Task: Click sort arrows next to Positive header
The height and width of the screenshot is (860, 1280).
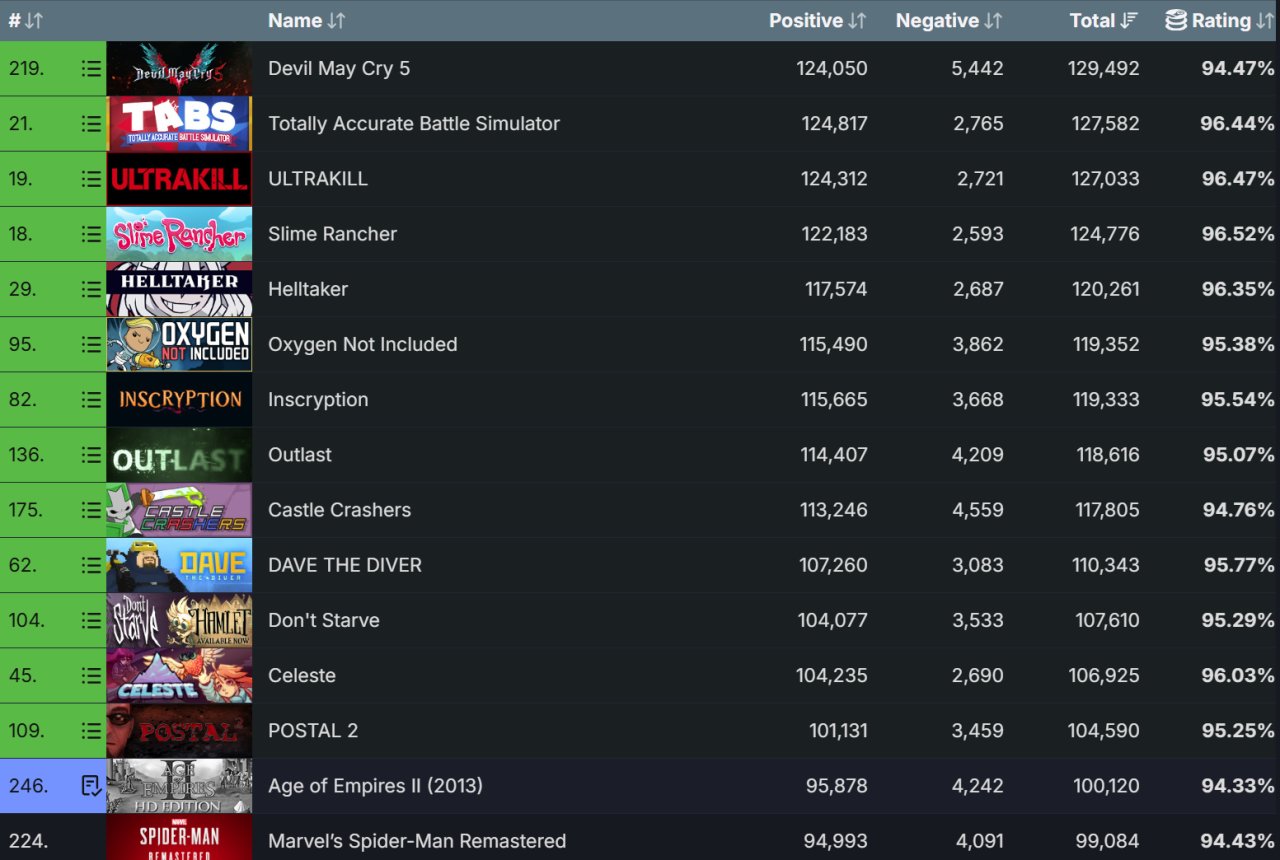Action: 857,20
